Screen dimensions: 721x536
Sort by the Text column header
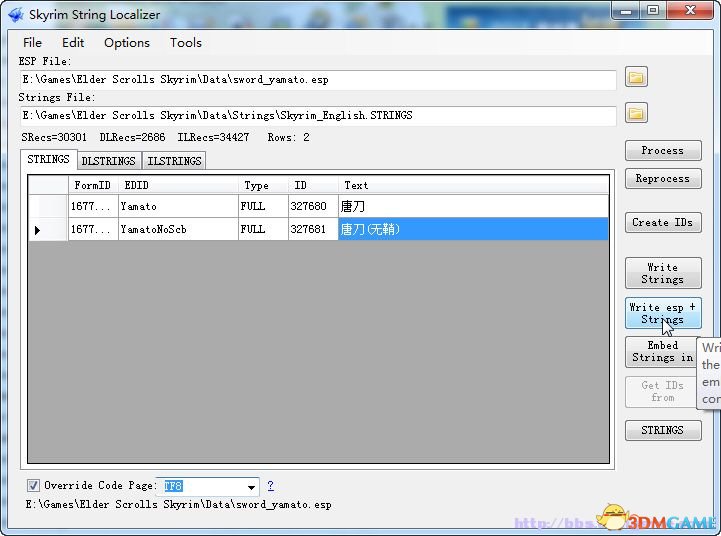coord(473,185)
